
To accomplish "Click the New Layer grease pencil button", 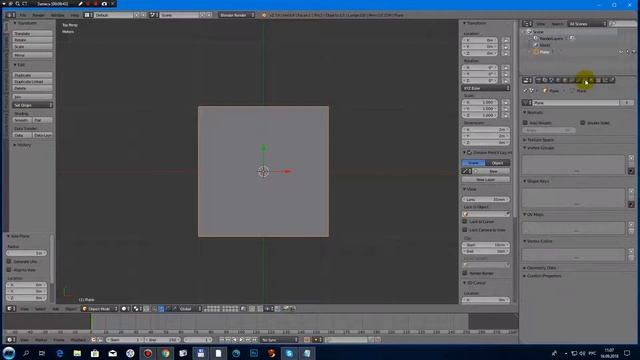I will [x=486, y=179].
